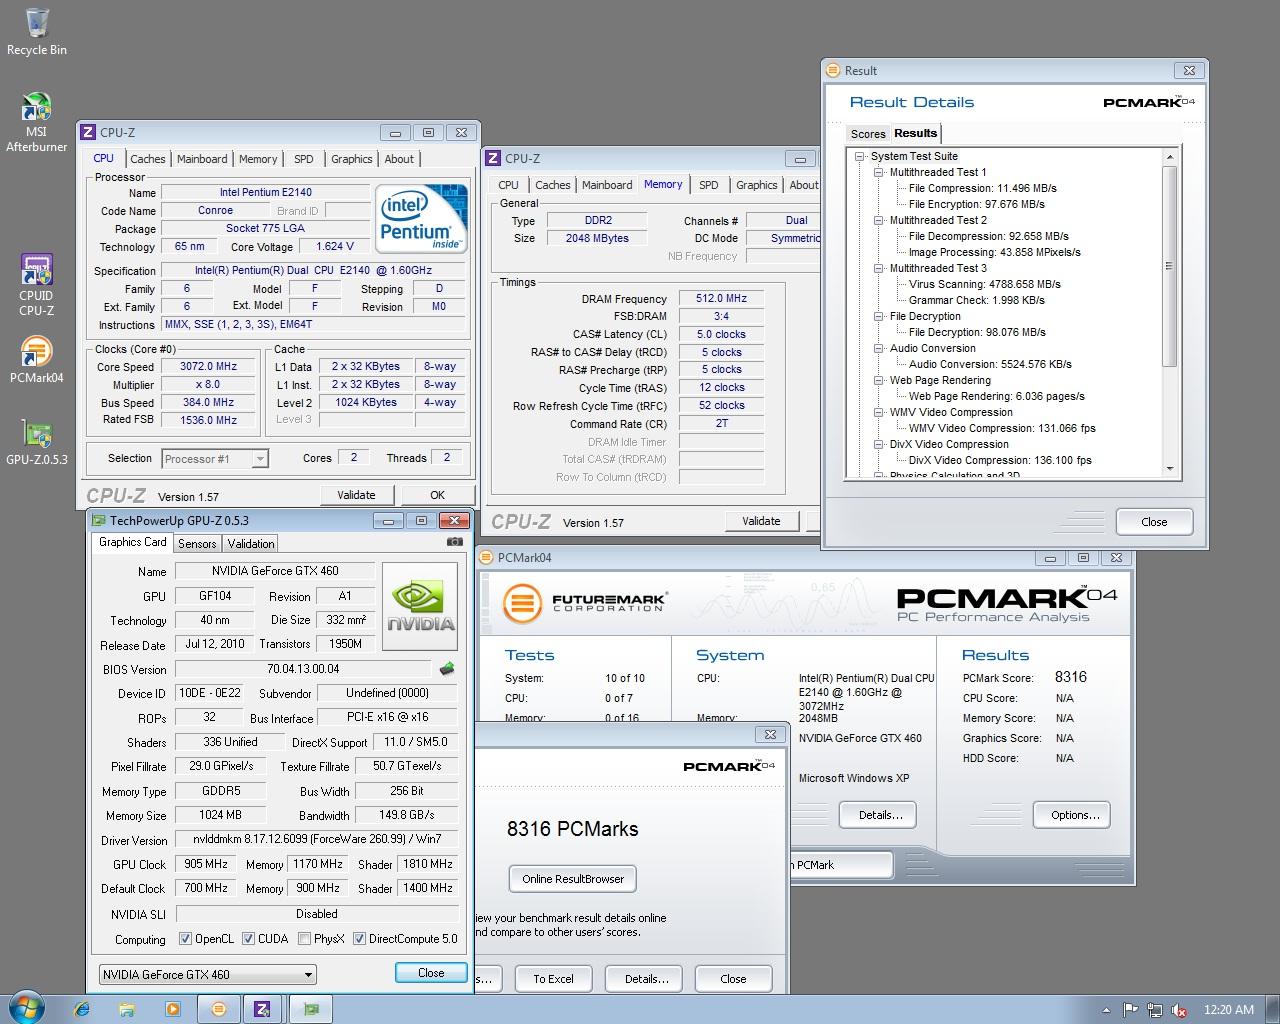Click OK in the CPU-Z window
Screen dimensions: 1280x1024
[x=437, y=495]
